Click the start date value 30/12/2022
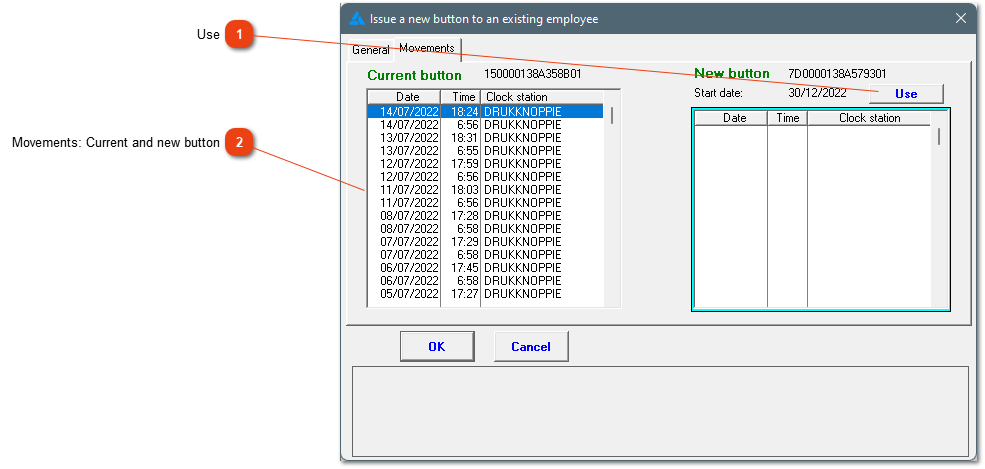 [x=817, y=93]
